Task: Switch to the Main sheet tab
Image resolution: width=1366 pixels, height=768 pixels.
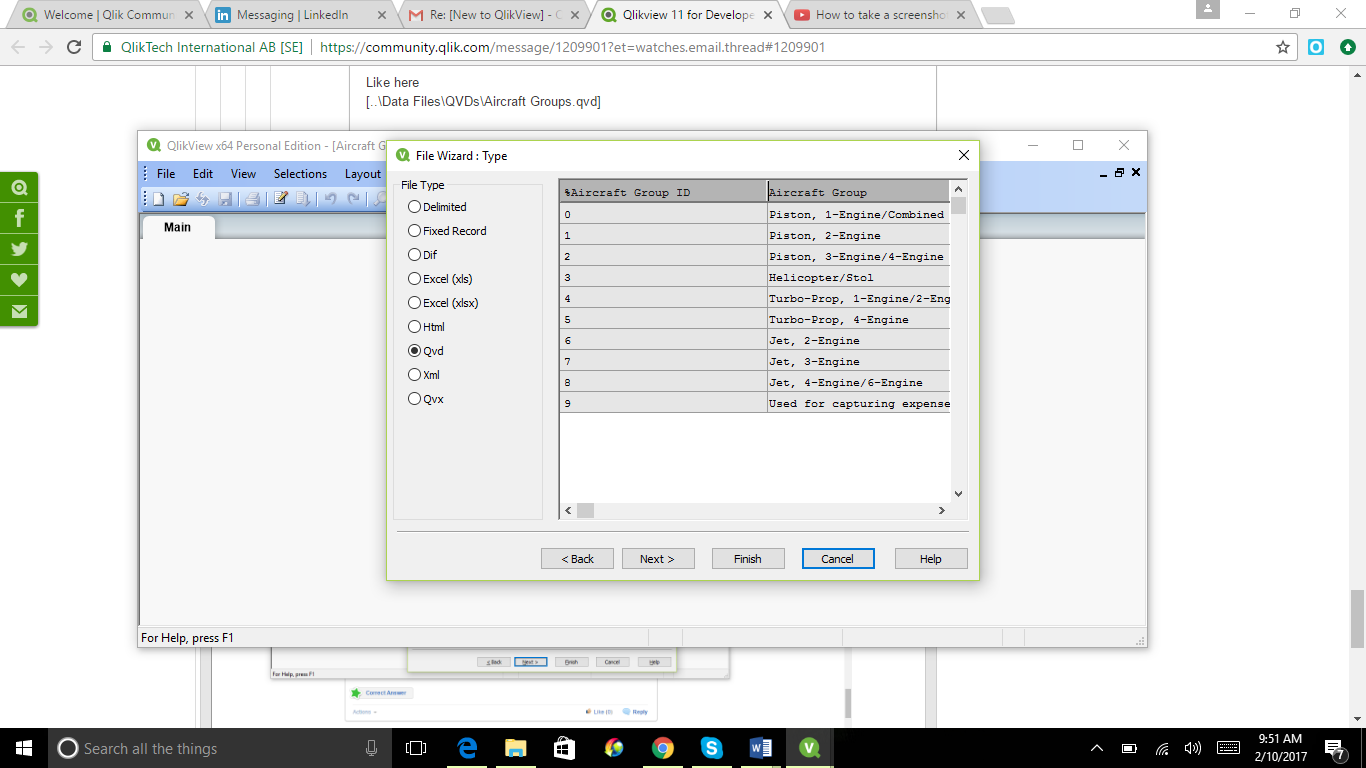Action: coord(178,227)
